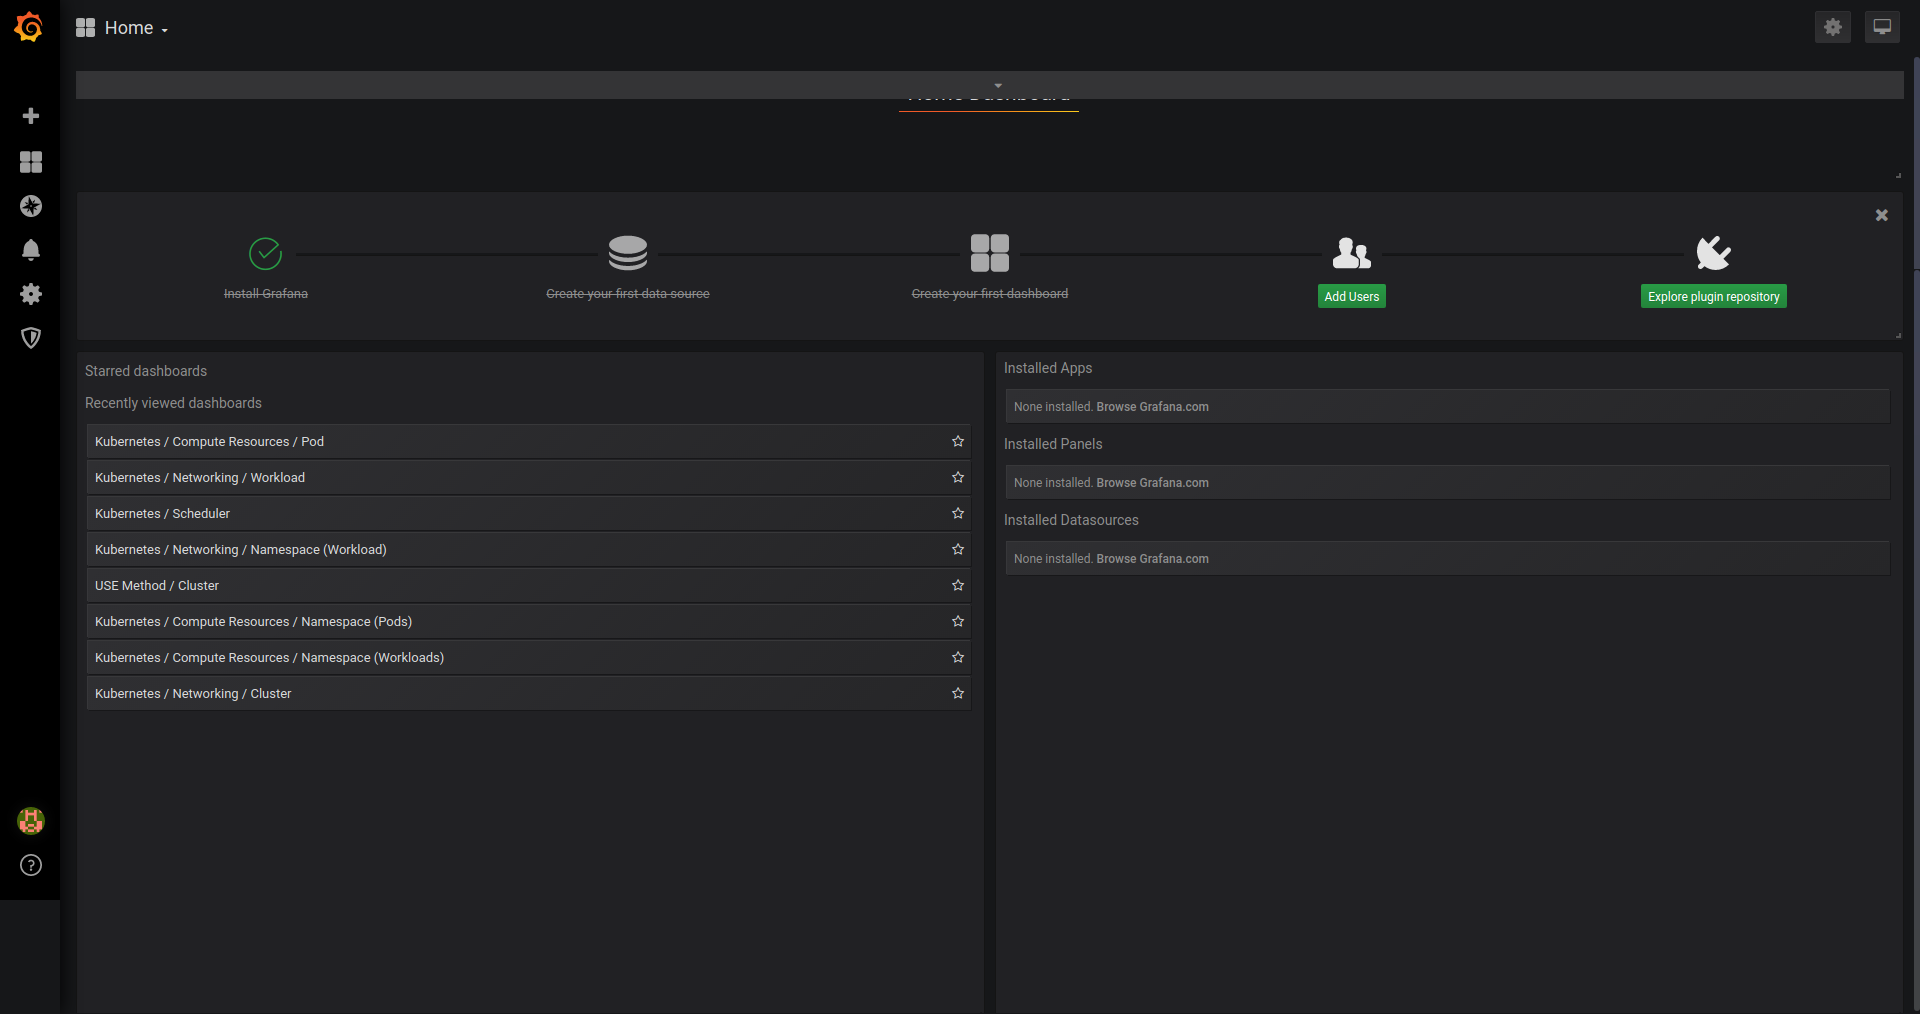Screen dimensions: 1920x1014
Task: Star Kubernetes / Networking / Namespace (Workload)
Action: pyautogui.click(x=958, y=549)
